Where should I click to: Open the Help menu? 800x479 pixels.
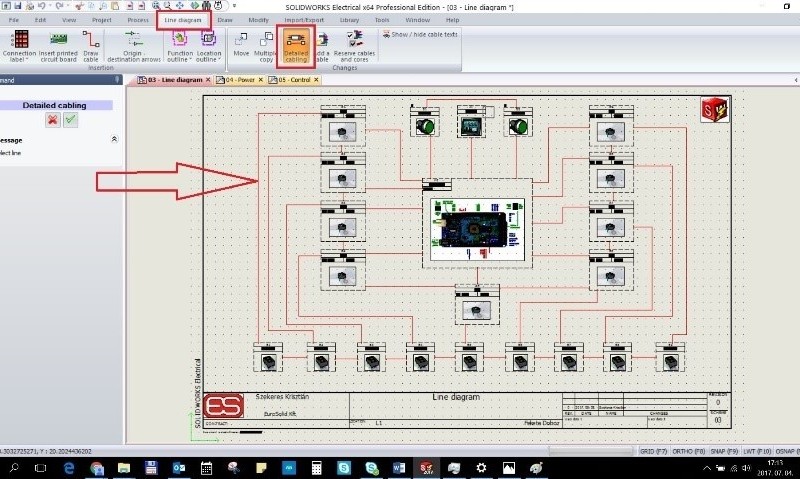[452, 20]
